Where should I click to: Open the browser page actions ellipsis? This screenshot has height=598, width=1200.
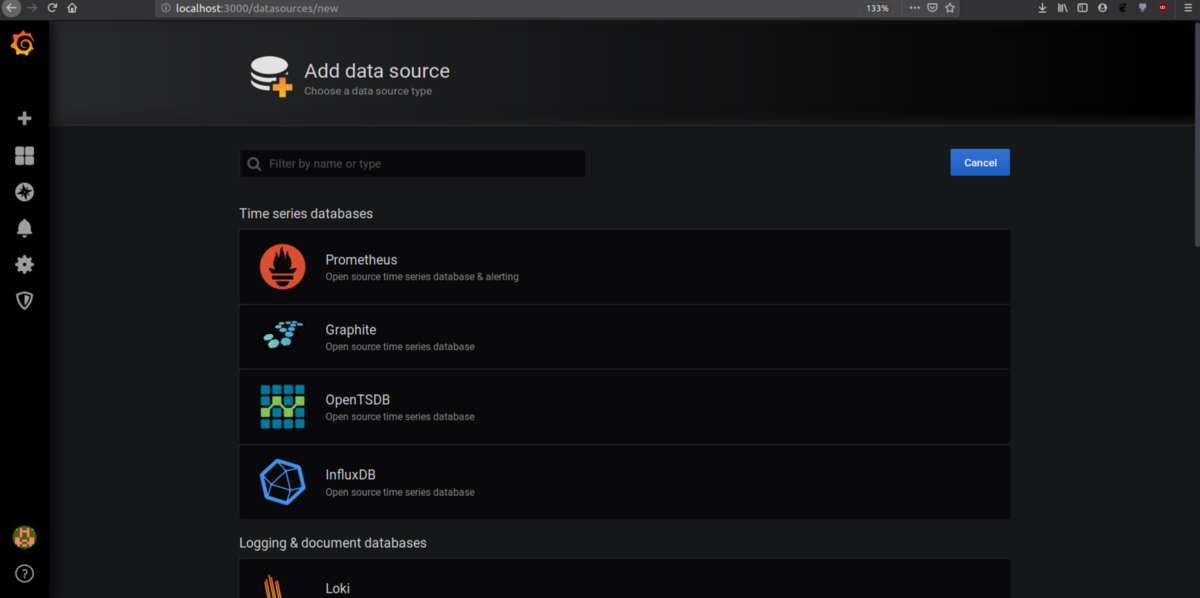[x=914, y=7]
